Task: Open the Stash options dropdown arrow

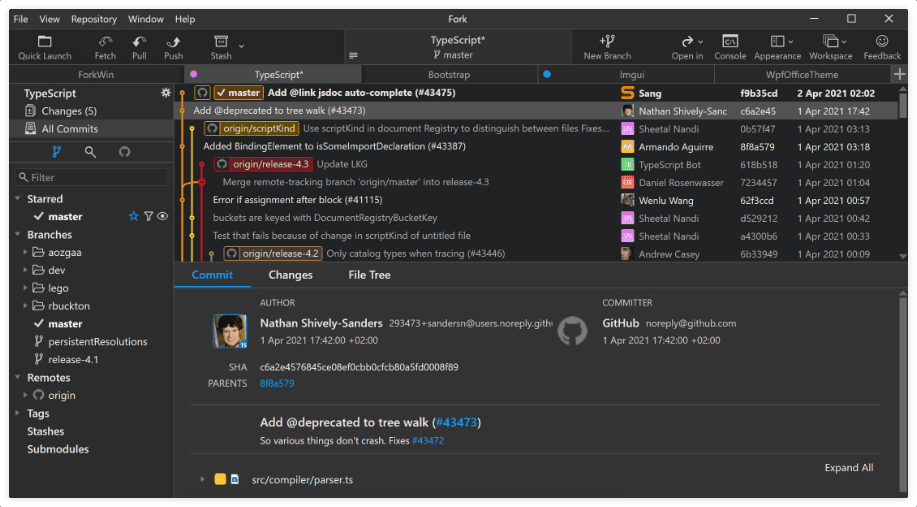Action: [x=242, y=46]
